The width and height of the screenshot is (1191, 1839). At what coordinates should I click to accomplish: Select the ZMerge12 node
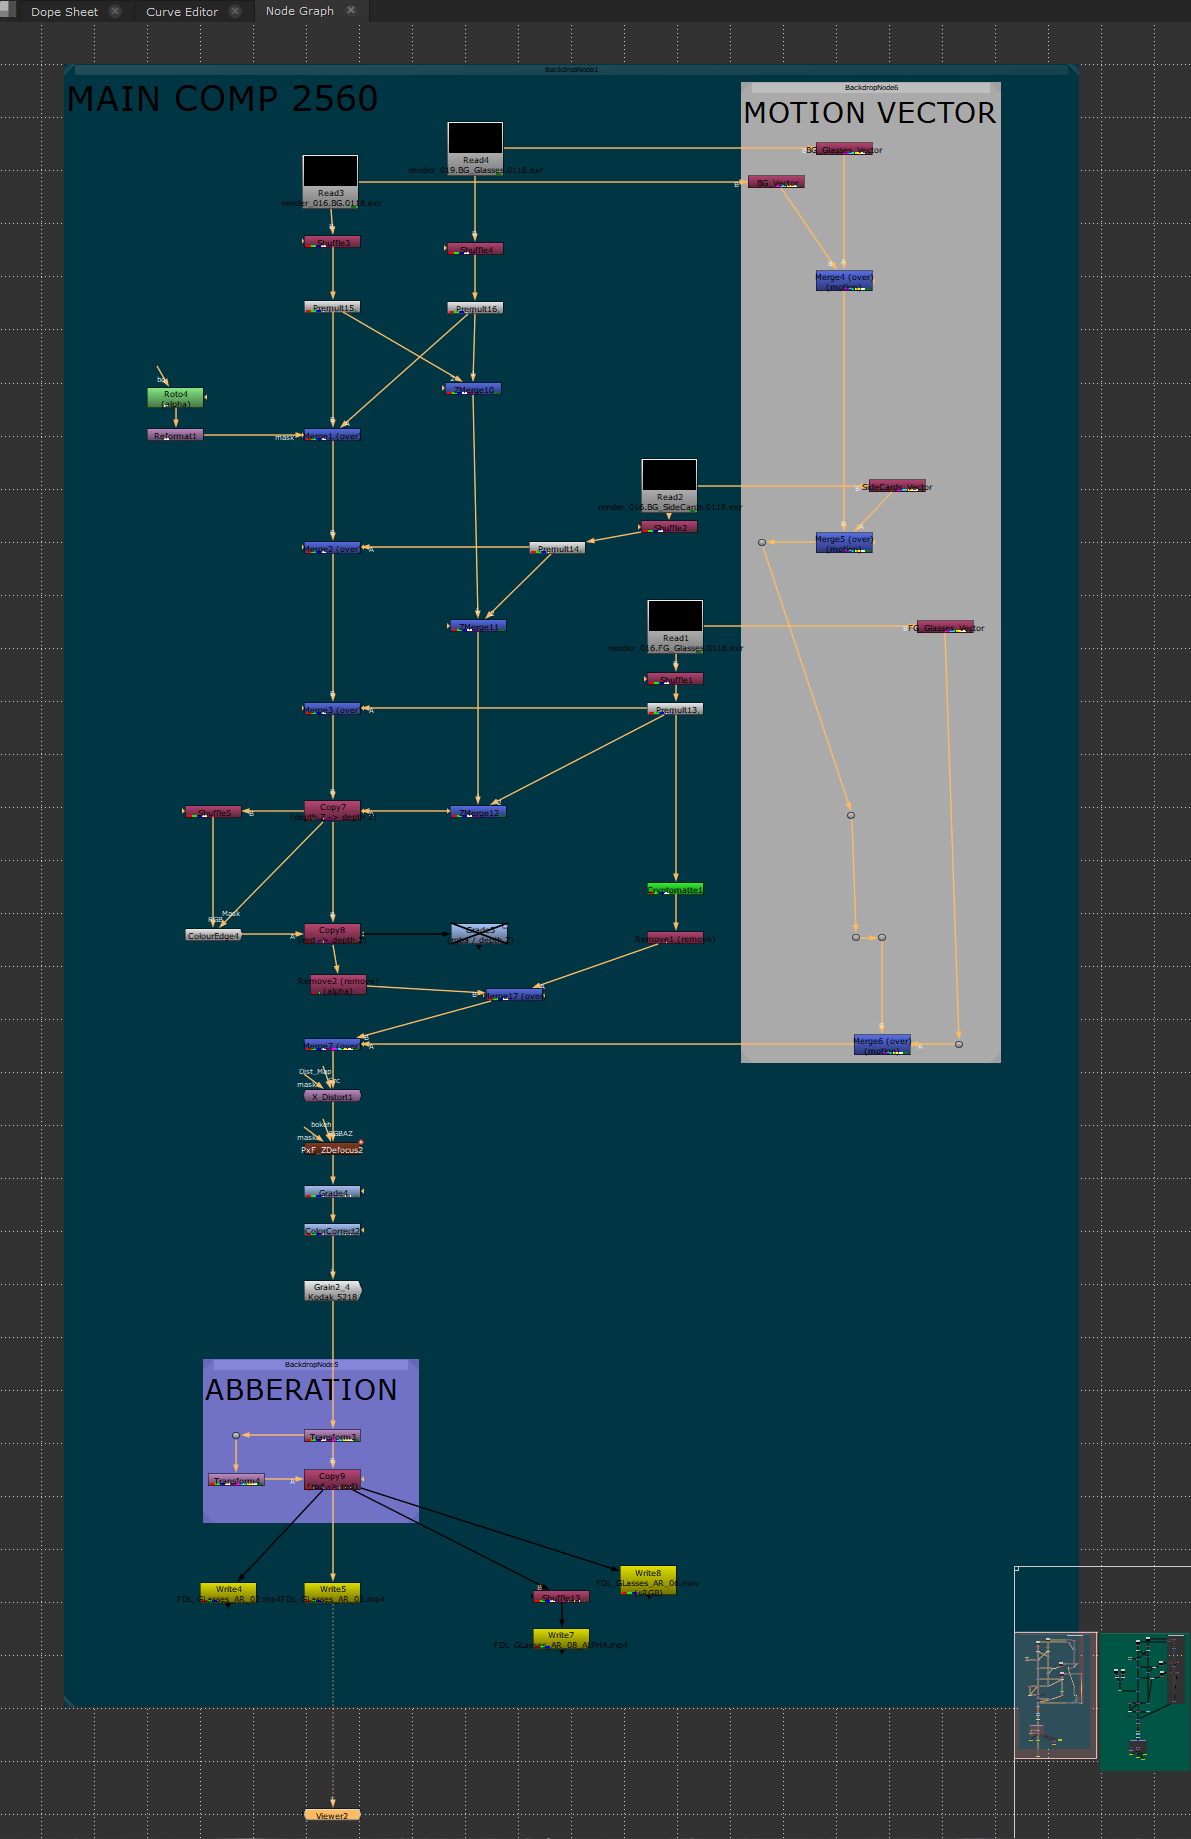[x=478, y=812]
